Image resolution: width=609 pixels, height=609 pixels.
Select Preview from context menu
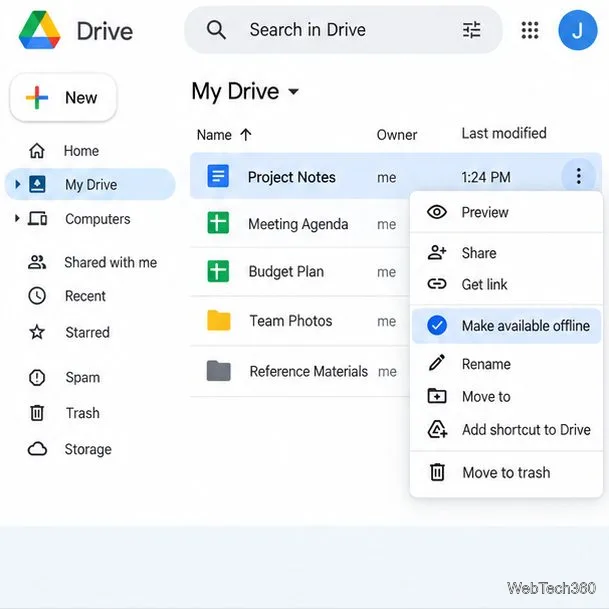tap(506, 212)
